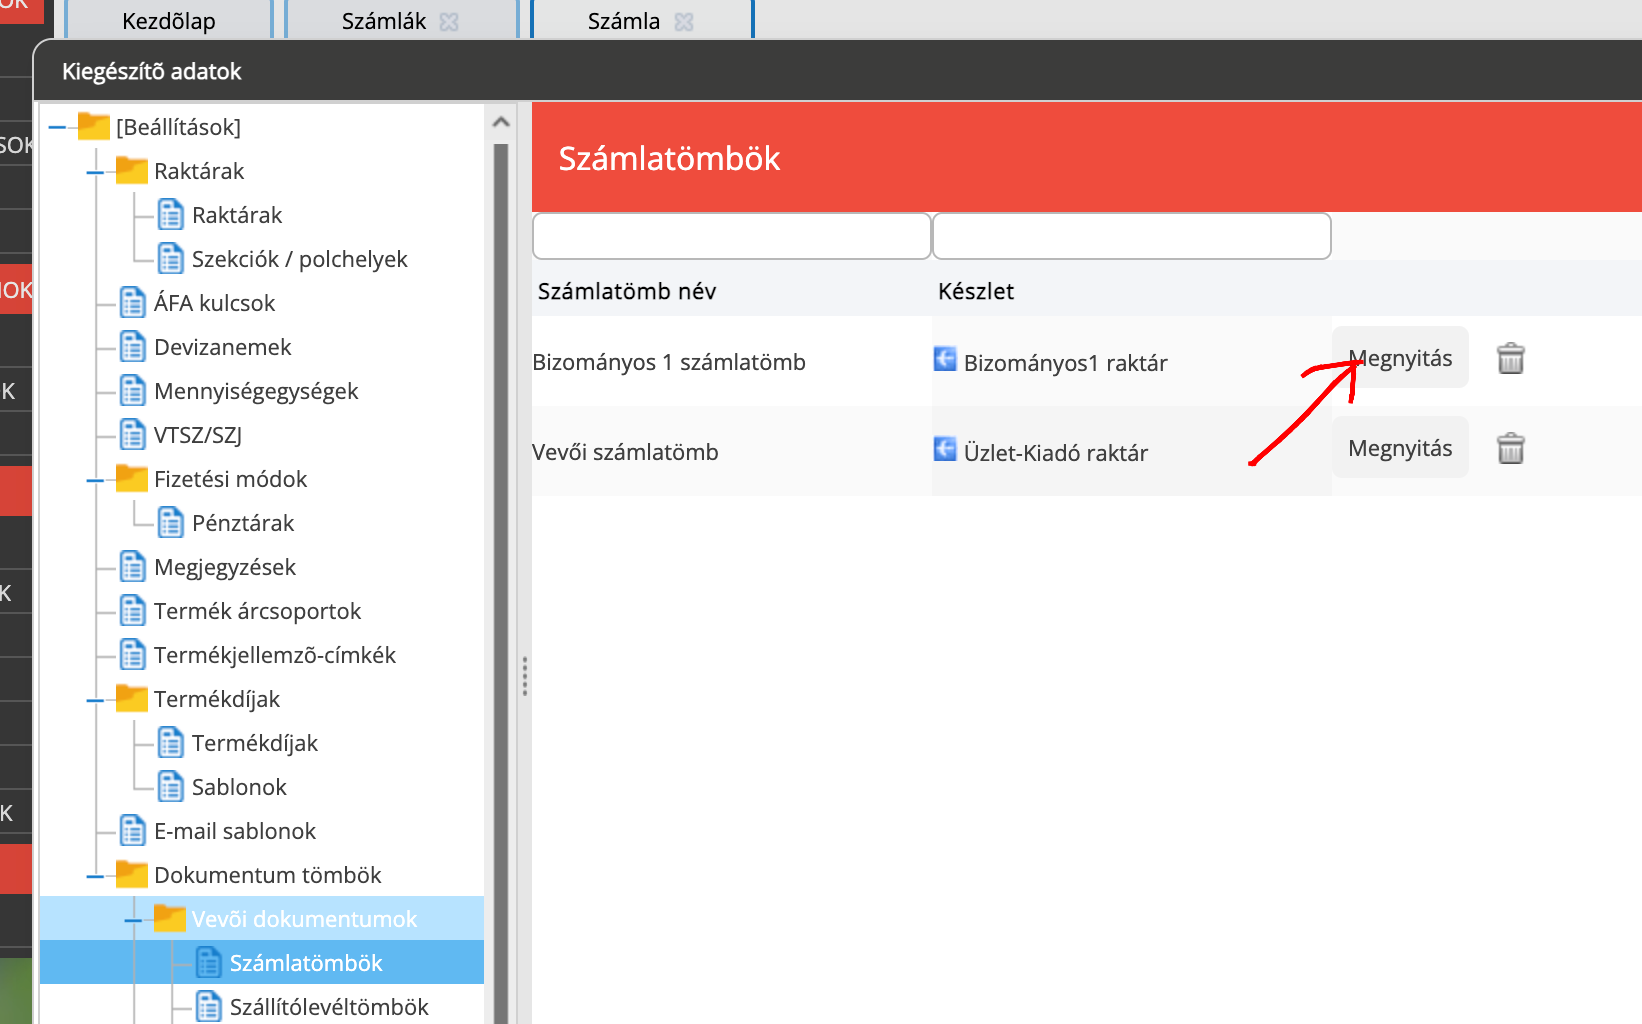This screenshot has width=1642, height=1024.
Task: Click the Készlet column filter field
Action: (x=1131, y=236)
